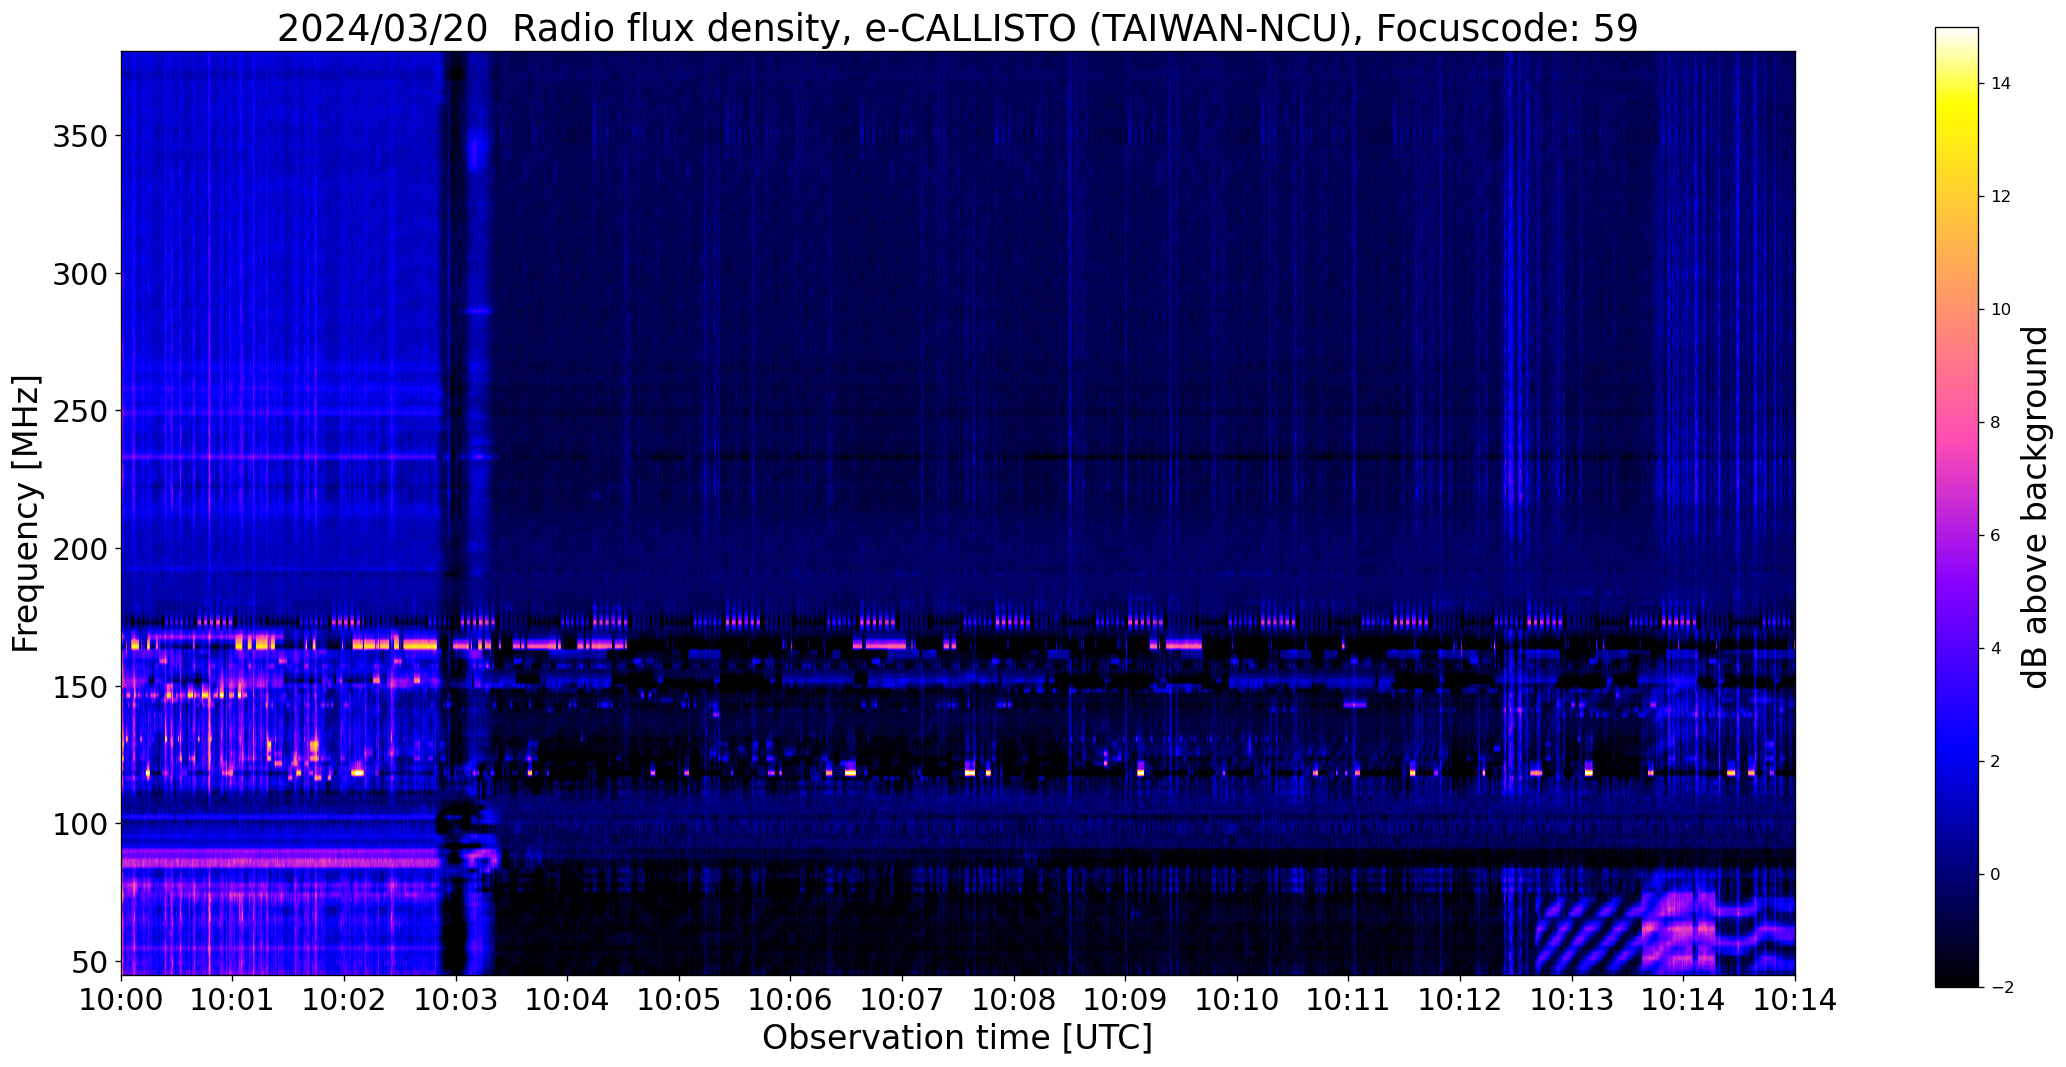The height and width of the screenshot is (1067, 2066).
Task: Click the colorbar tick label 4
Action: point(1995,648)
